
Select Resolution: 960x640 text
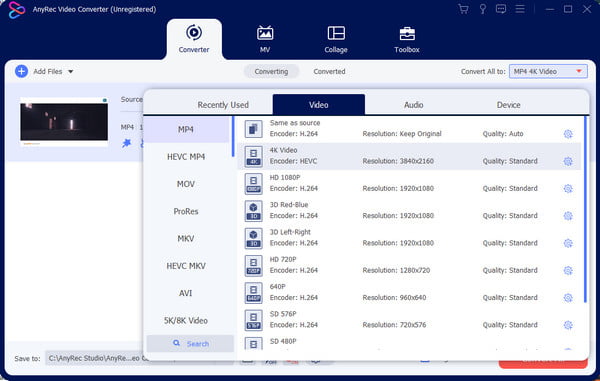(394, 298)
